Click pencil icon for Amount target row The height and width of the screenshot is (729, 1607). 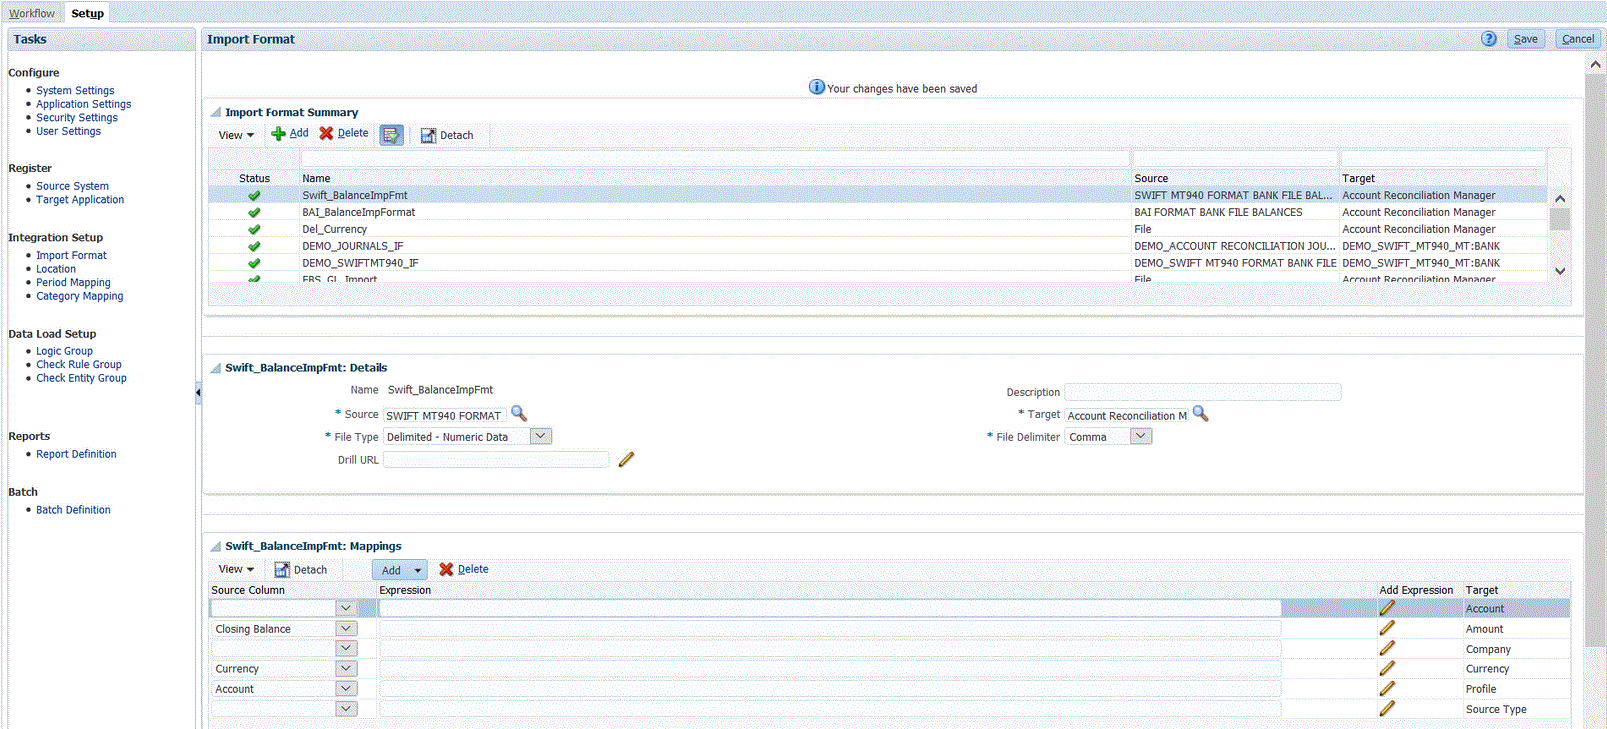(x=1387, y=628)
